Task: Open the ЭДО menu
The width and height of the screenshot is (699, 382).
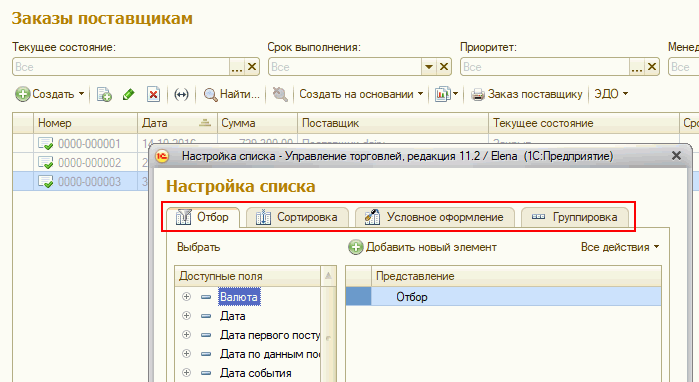Action: 611,94
